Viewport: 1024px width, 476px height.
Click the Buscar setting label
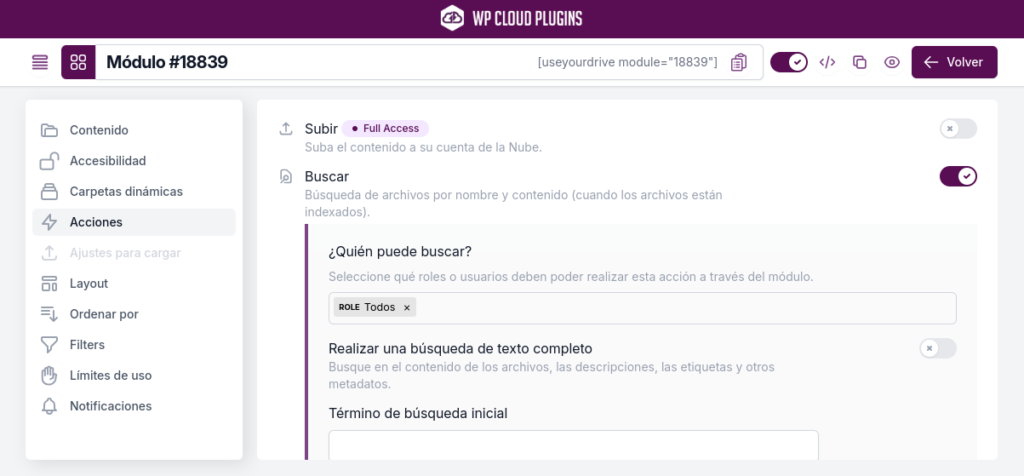tap(327, 176)
